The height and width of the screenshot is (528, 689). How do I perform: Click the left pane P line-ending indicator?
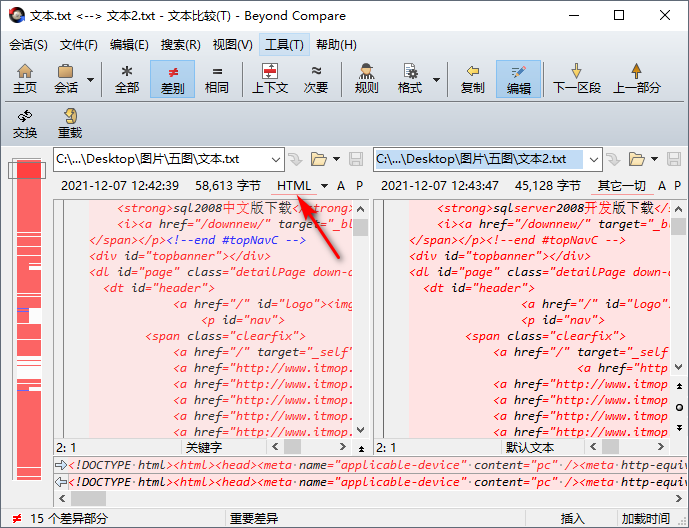point(359,186)
